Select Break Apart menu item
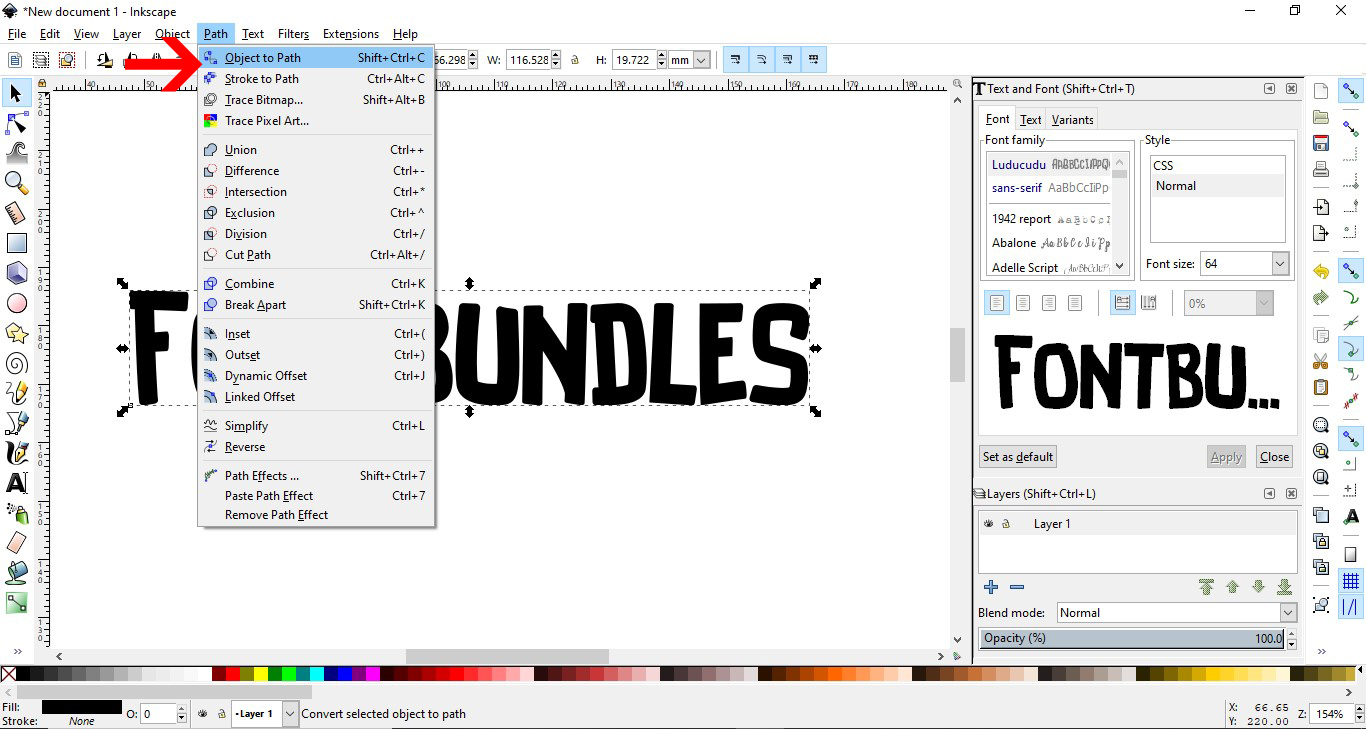The height and width of the screenshot is (729, 1366). coord(316,305)
